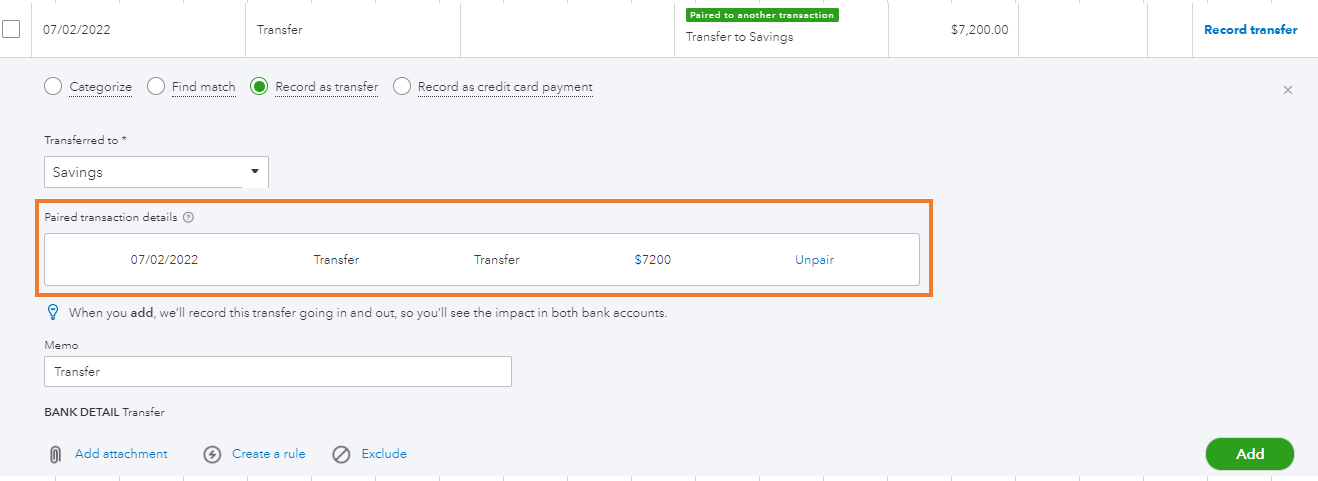Viewport: 1318px width, 481px height.
Task: Click the Add attachment link
Action: (x=121, y=454)
